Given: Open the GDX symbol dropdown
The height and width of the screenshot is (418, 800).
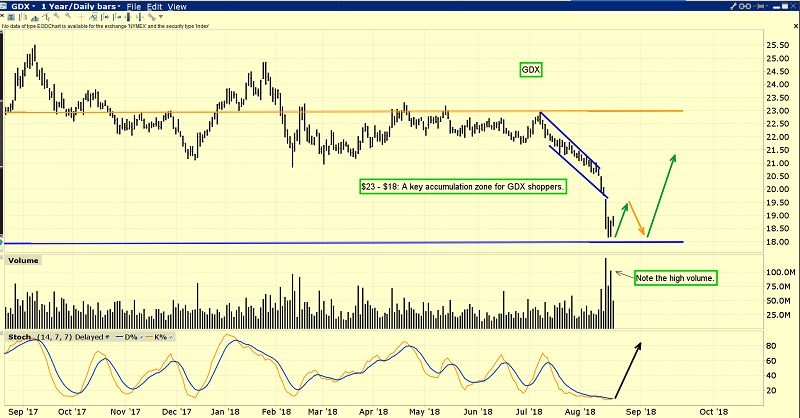Looking at the screenshot, I should pos(23,6).
